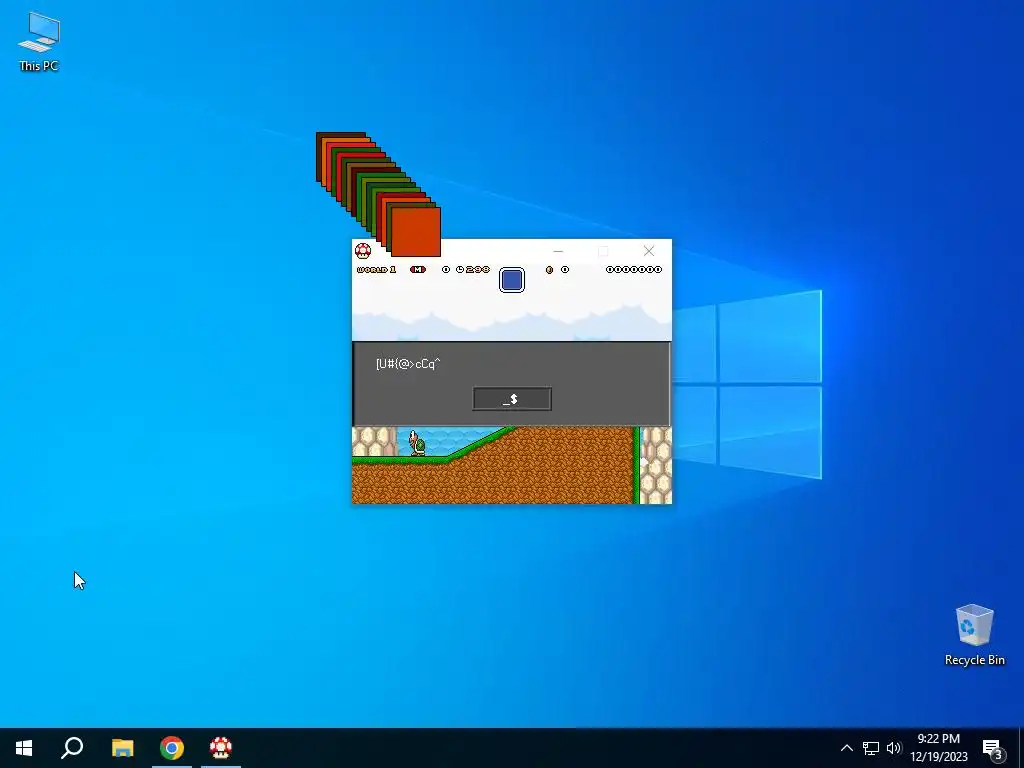This screenshot has width=1024, height=768.
Task: Click the score counter 0000000 in the HUD
Action: click(x=633, y=270)
